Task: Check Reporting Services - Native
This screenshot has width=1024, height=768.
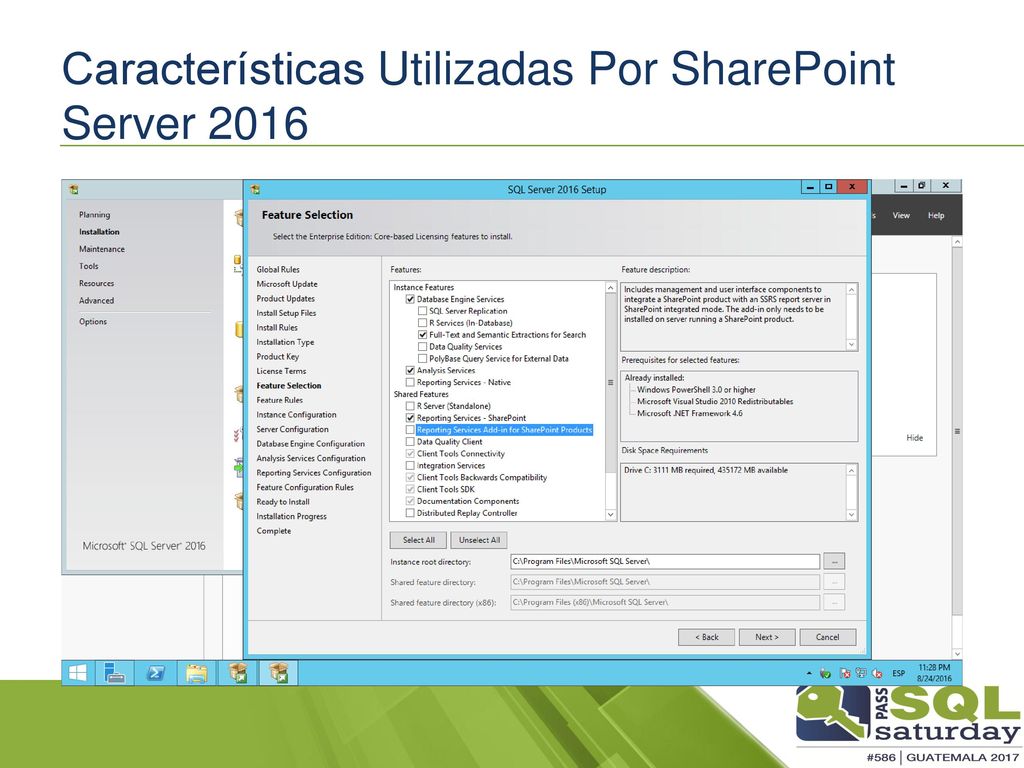Action: click(410, 382)
